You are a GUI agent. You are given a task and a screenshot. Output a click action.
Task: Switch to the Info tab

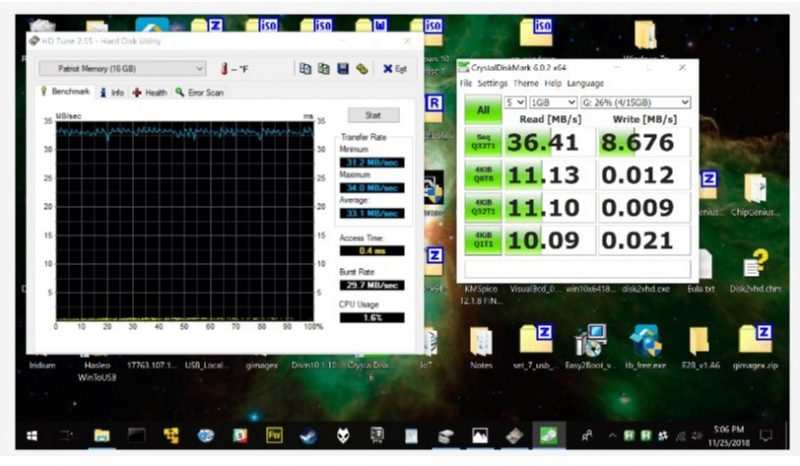tap(112, 92)
